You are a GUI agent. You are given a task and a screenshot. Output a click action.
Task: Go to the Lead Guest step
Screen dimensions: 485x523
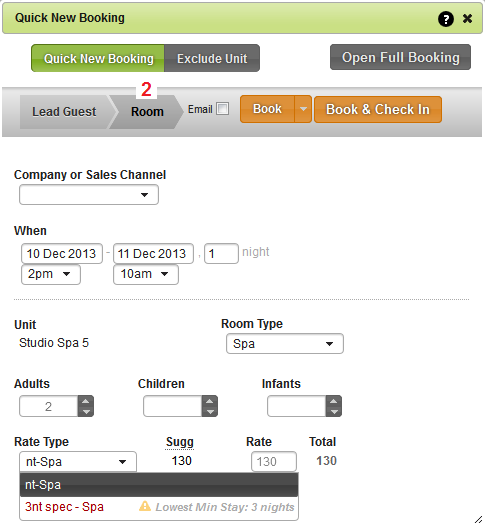coord(66,112)
